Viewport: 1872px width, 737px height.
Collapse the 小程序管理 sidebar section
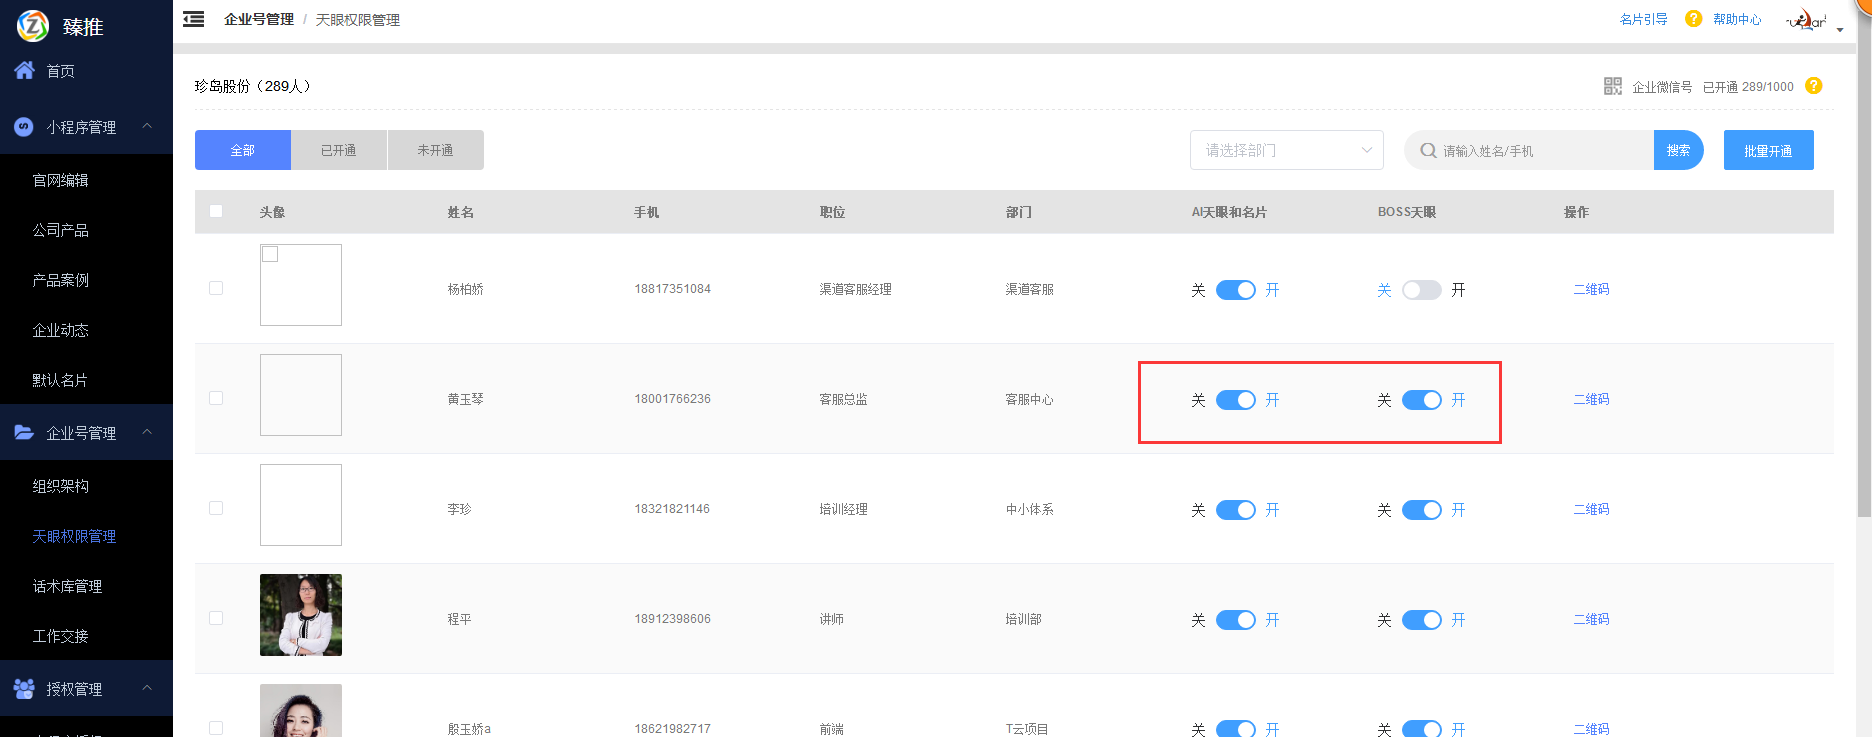click(147, 126)
